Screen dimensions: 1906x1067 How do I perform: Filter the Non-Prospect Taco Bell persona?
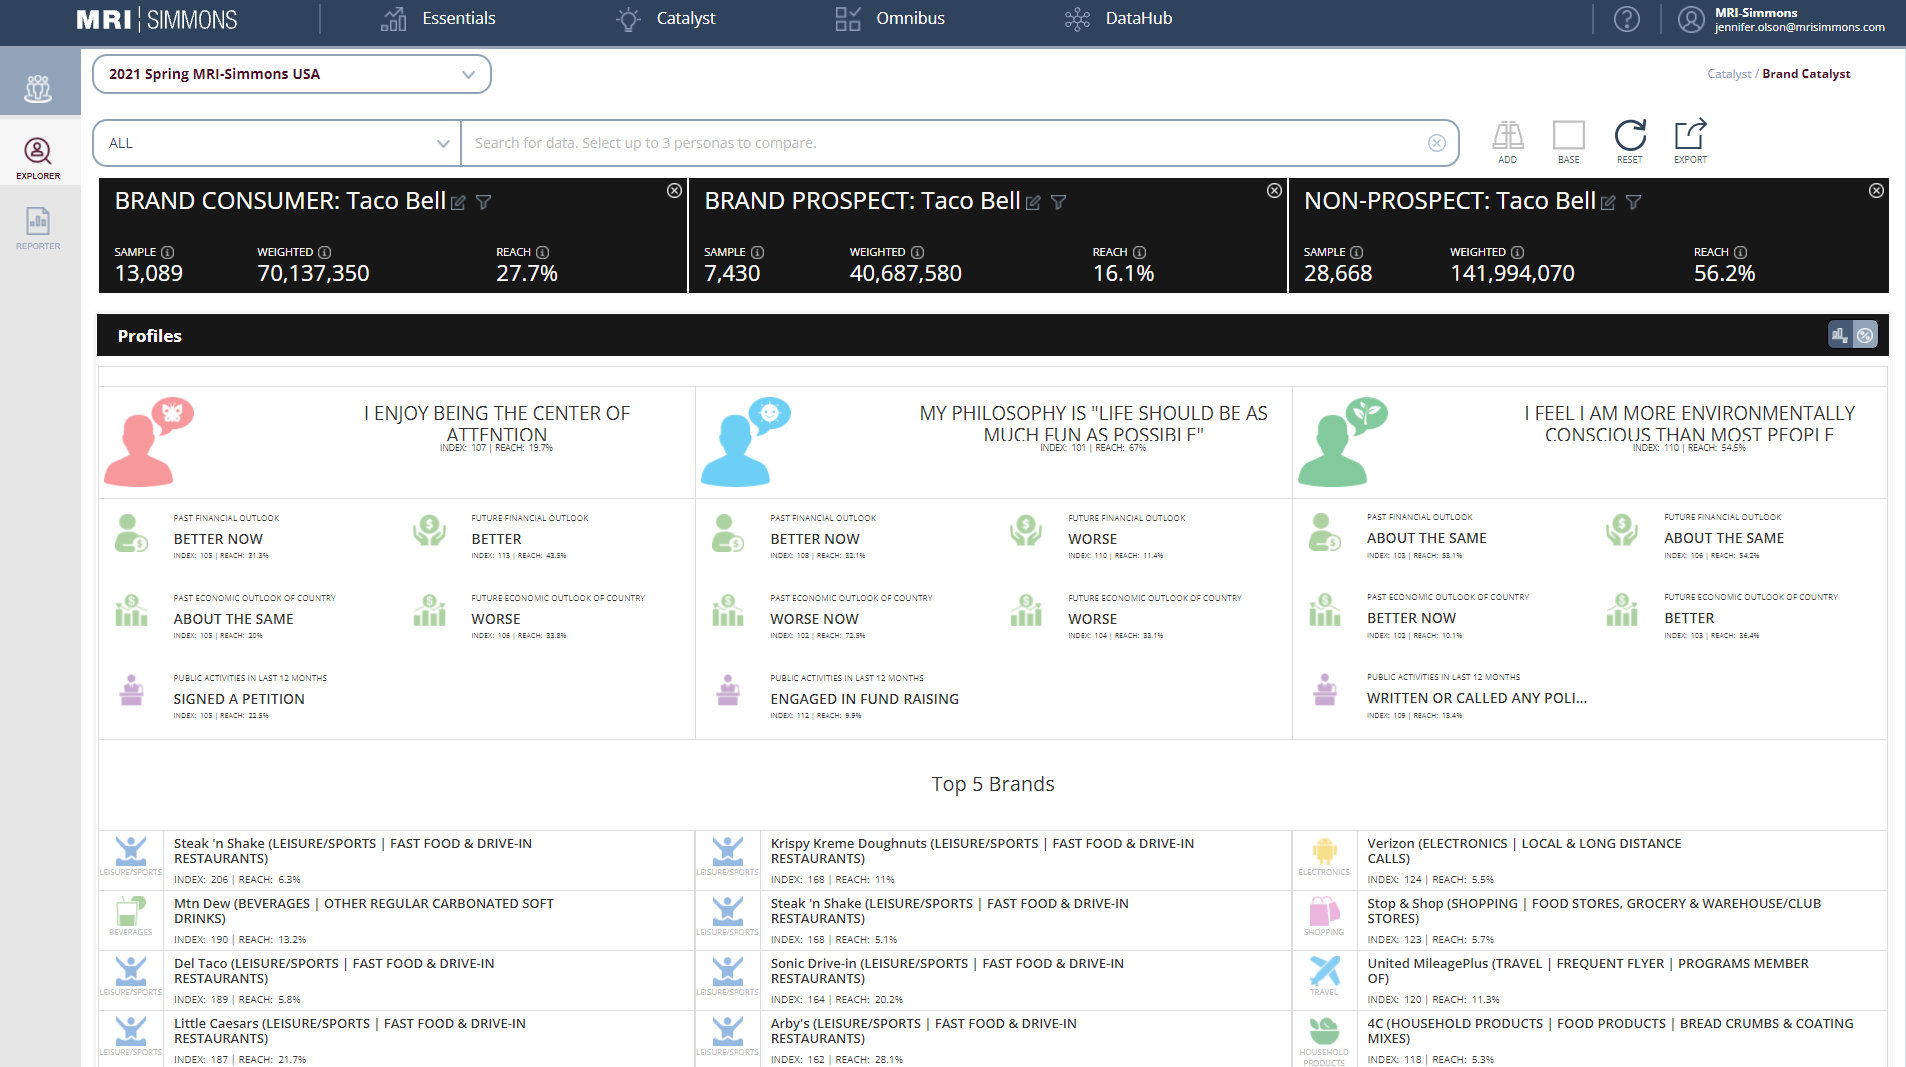point(1634,203)
